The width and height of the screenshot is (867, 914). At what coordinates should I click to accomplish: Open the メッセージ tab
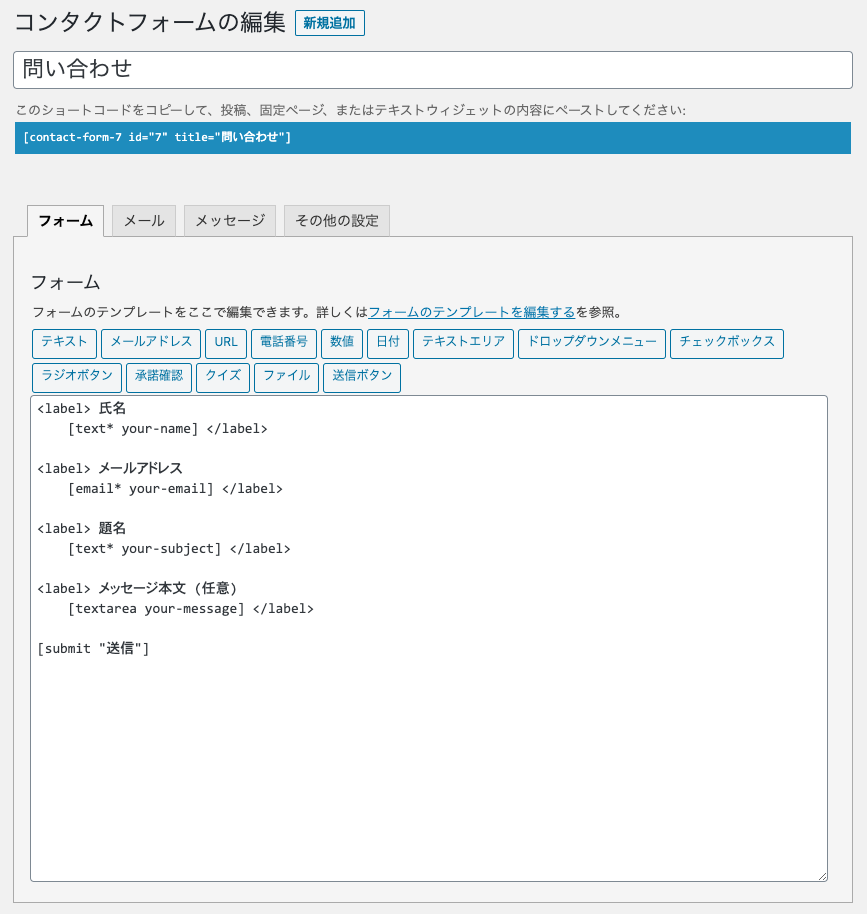(x=230, y=221)
